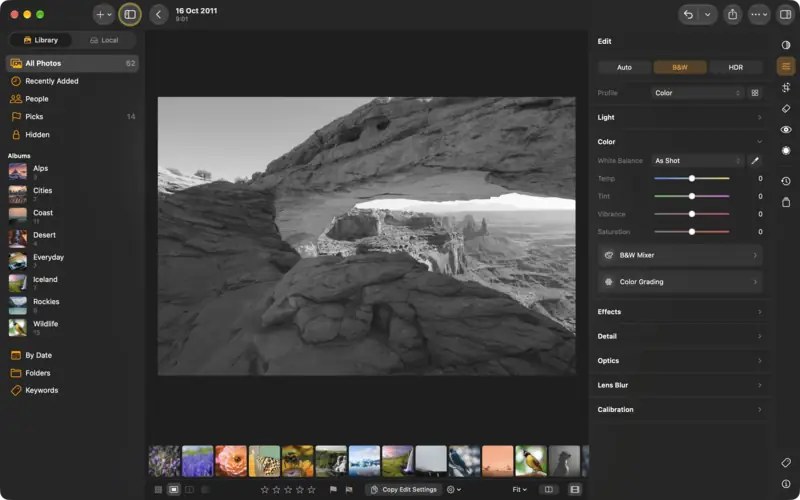Click the Temp slider handle

pos(692,179)
